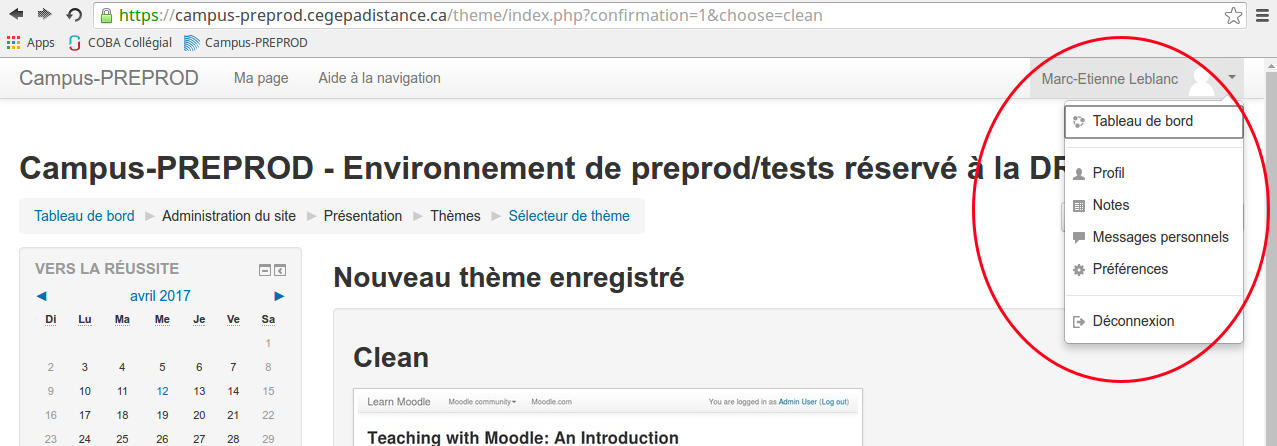Screen dimensions: 1277x446
Task: Select Tableau de bord in user menu
Action: point(1142,122)
